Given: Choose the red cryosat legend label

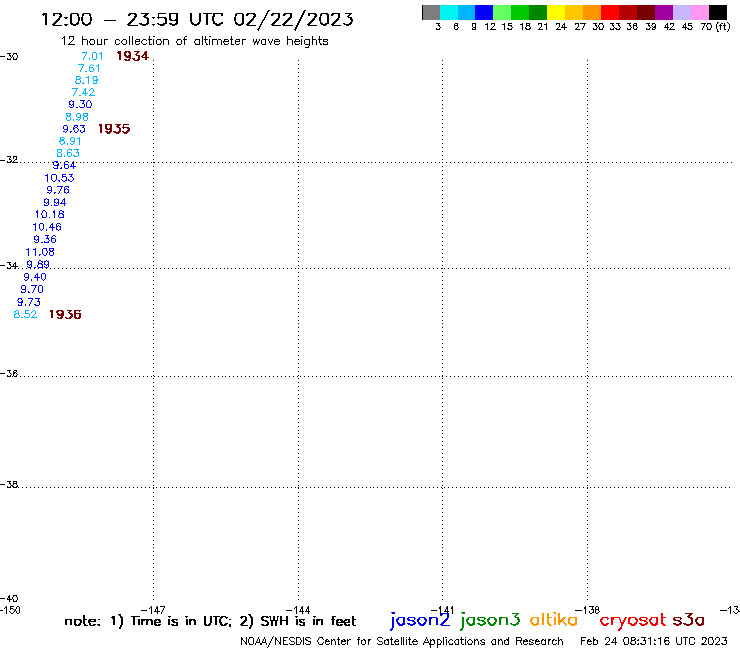Looking at the screenshot, I should [x=633, y=621].
